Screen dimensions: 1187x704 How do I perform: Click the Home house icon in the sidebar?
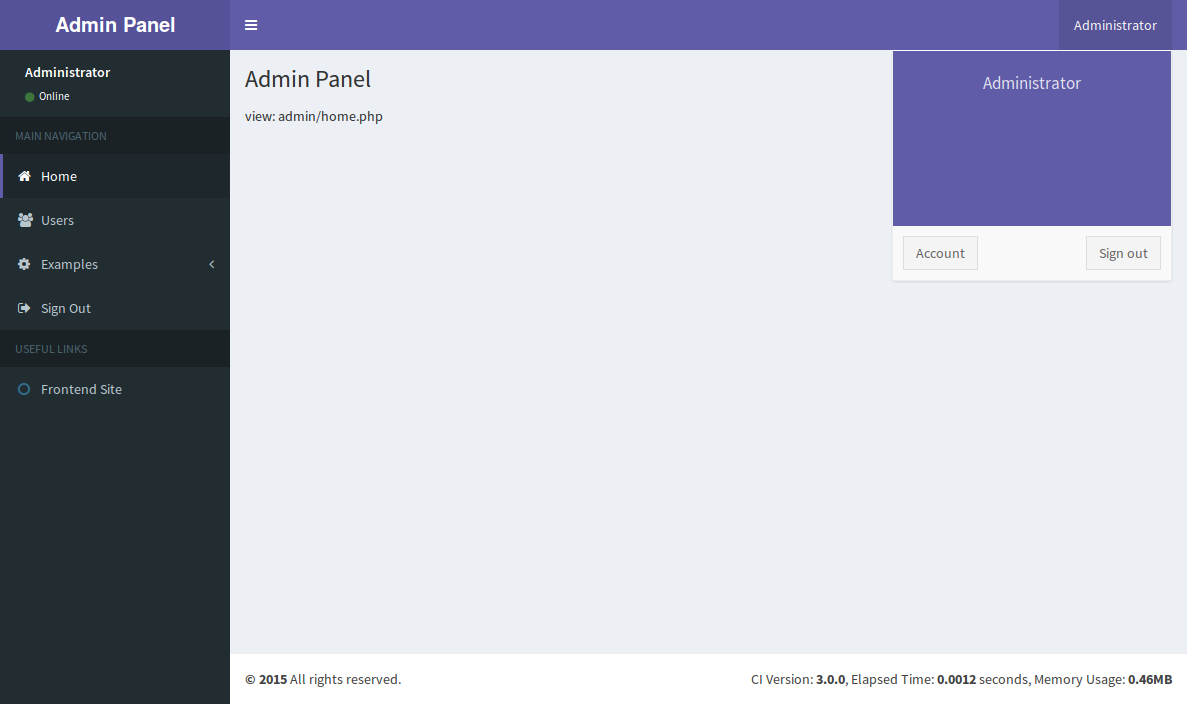point(24,176)
